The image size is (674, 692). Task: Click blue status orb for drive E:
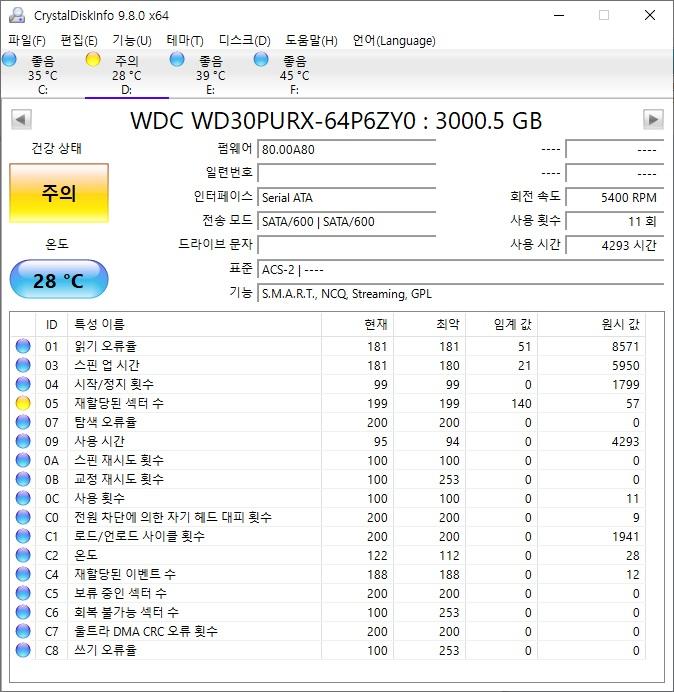[x=177, y=59]
